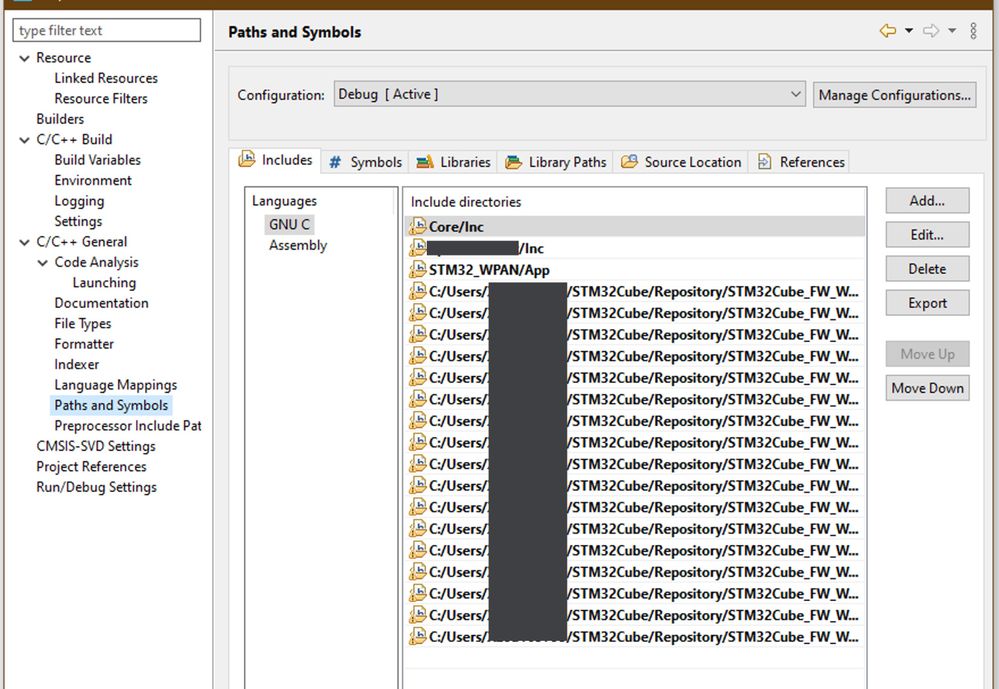The image size is (999, 689).
Task: Collapse the Resource tree node
Action: pyautogui.click(x=24, y=58)
